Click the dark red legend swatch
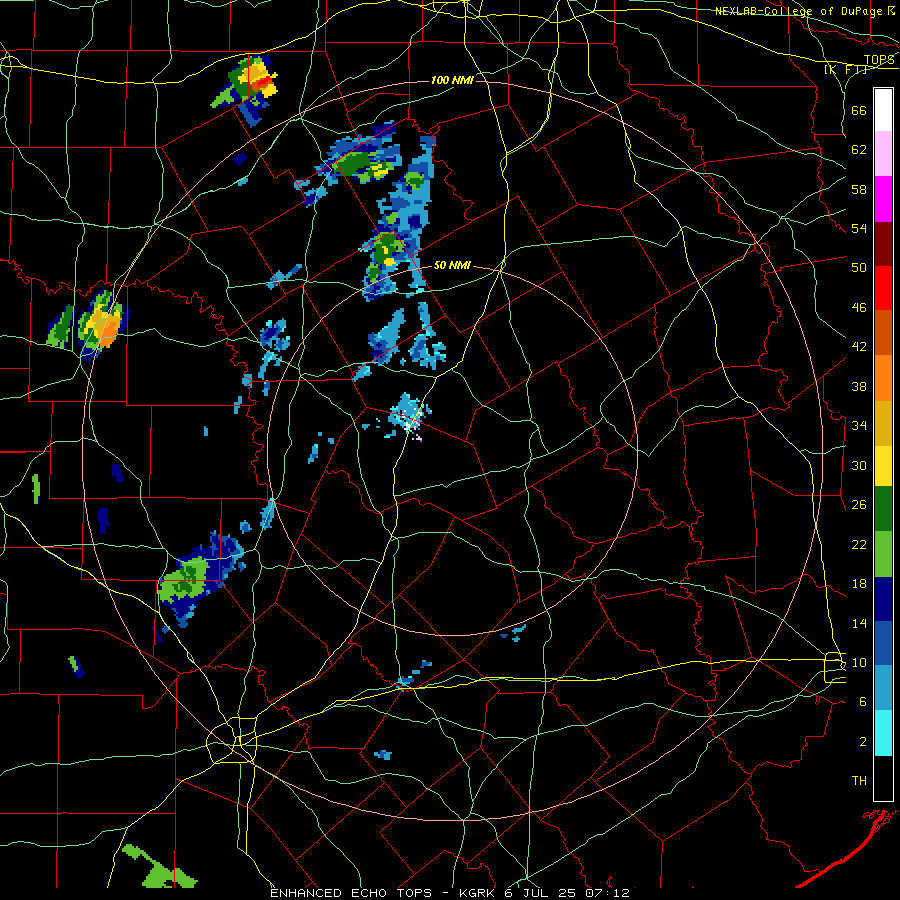This screenshot has height=900, width=900. tap(883, 244)
